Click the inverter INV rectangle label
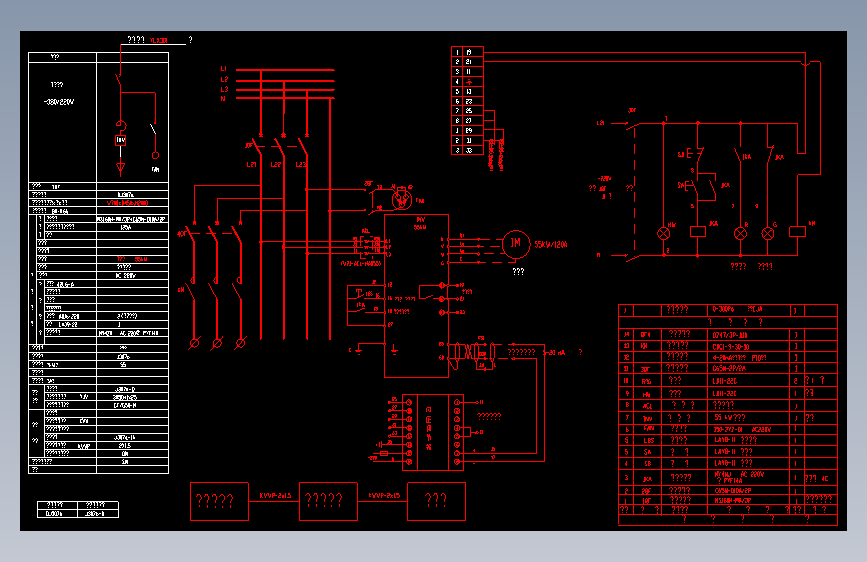 [420, 220]
